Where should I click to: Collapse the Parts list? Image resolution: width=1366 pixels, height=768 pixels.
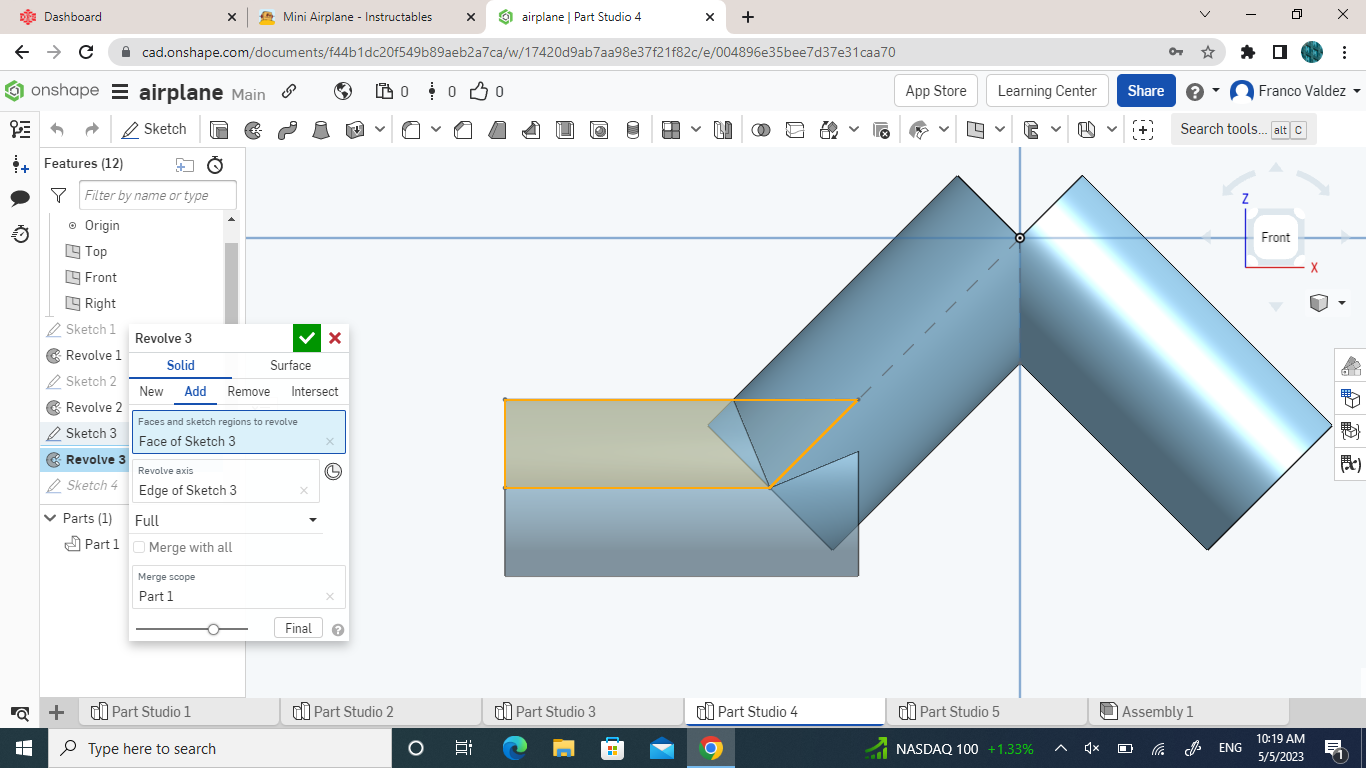pyautogui.click(x=49, y=518)
